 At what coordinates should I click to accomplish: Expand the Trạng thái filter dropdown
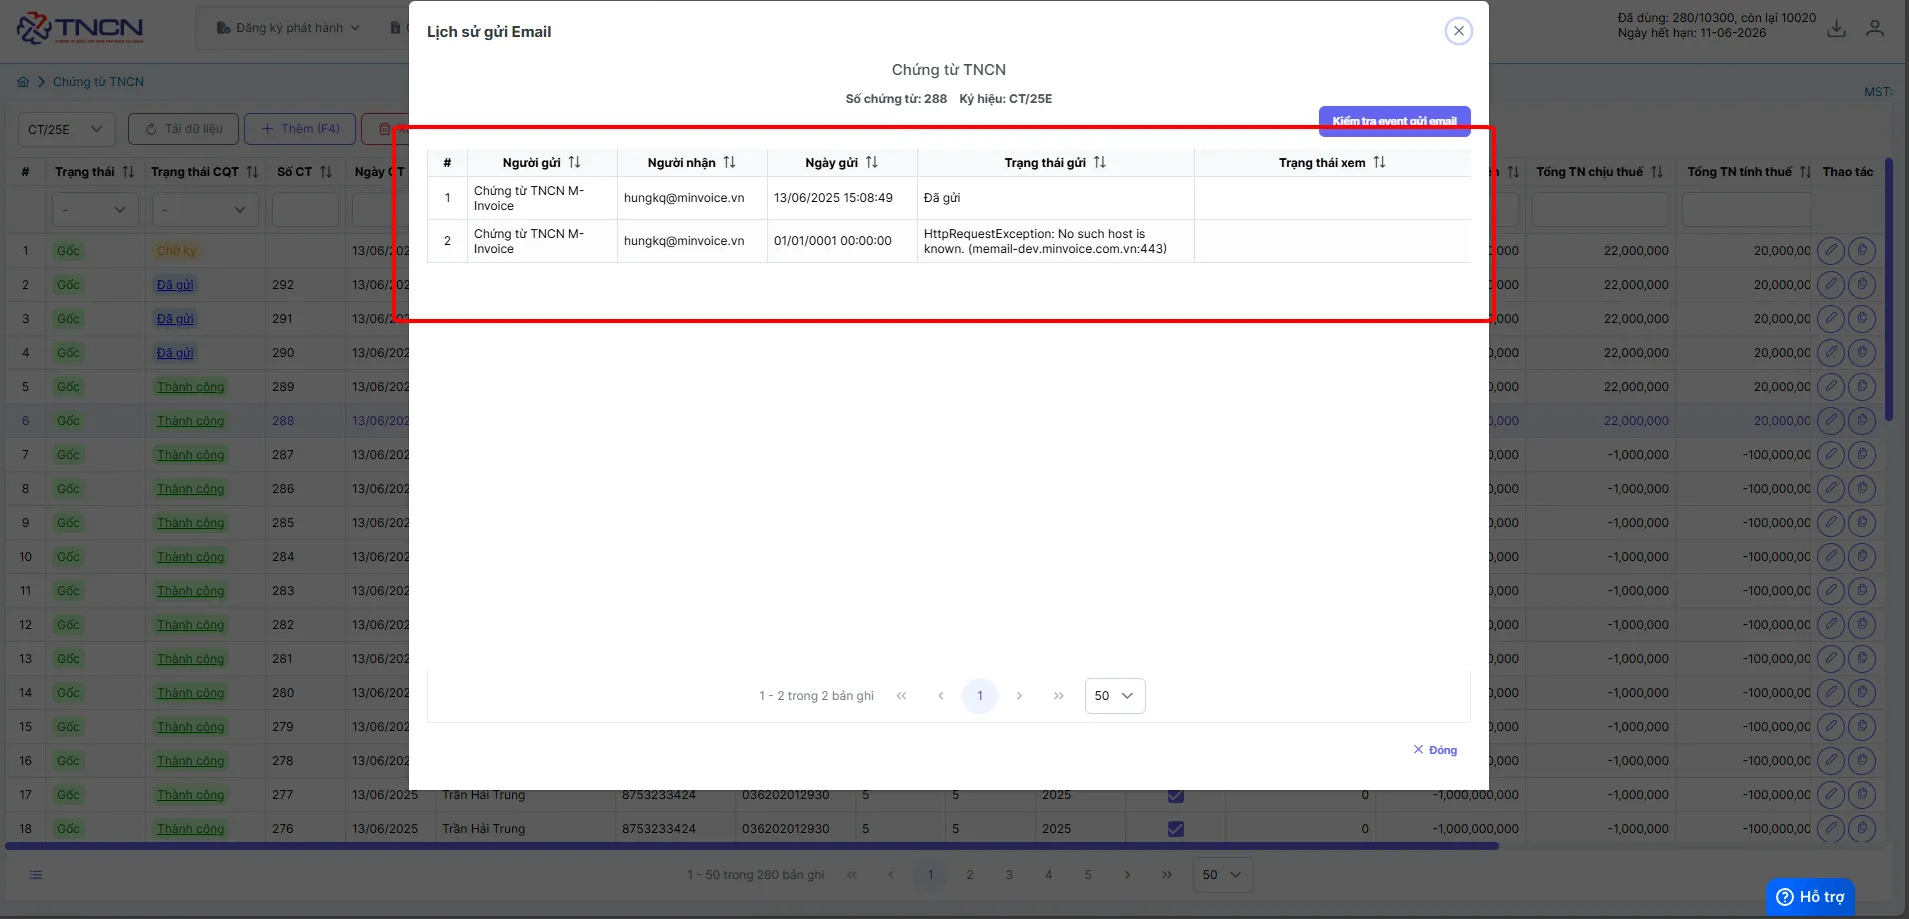(95, 210)
